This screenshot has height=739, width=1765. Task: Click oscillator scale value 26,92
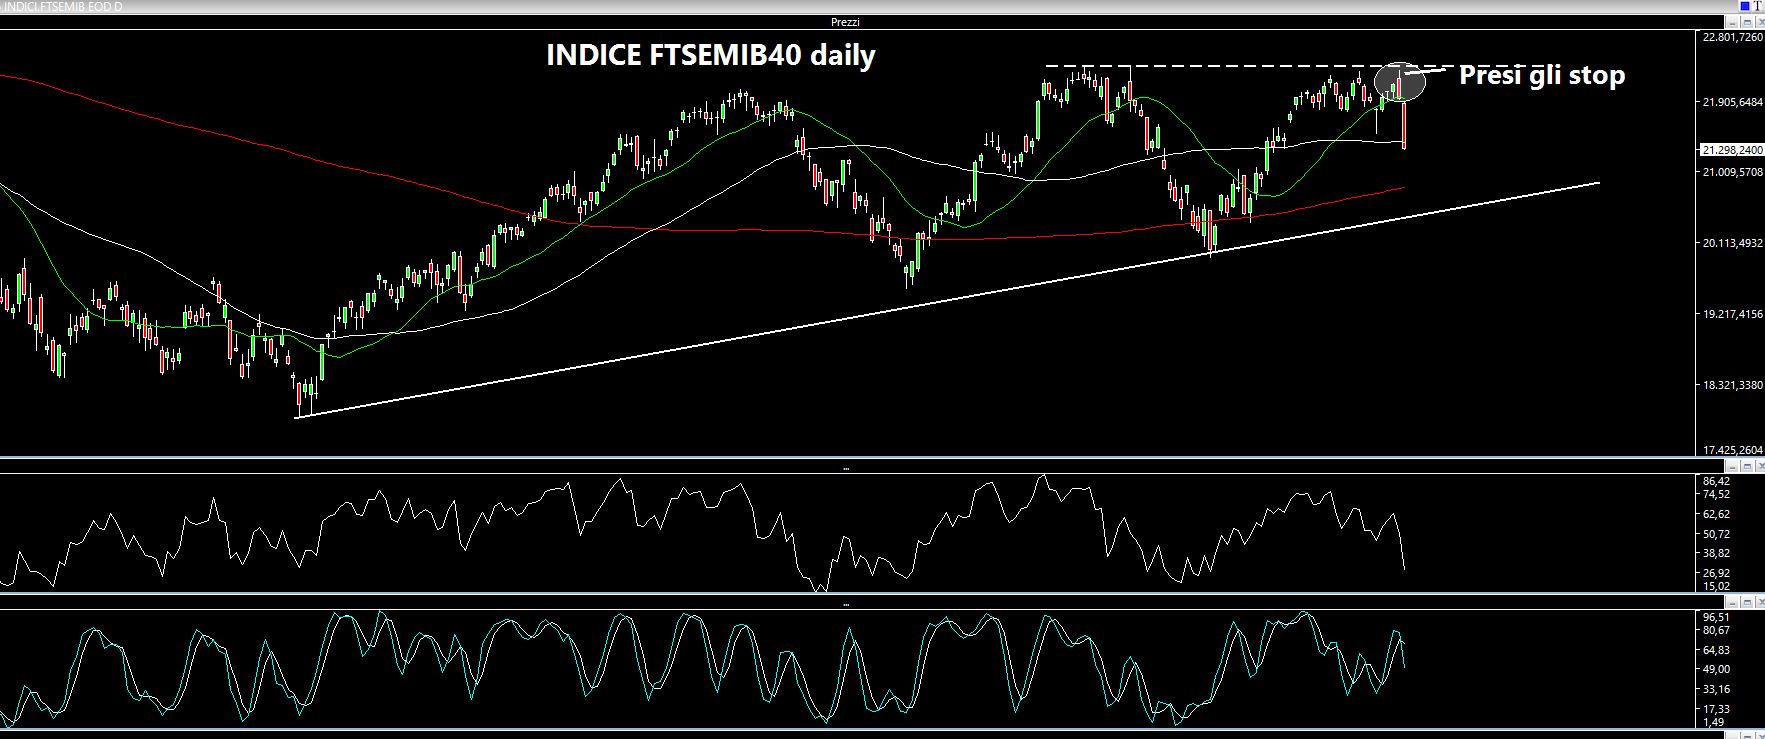pyautogui.click(x=1716, y=573)
